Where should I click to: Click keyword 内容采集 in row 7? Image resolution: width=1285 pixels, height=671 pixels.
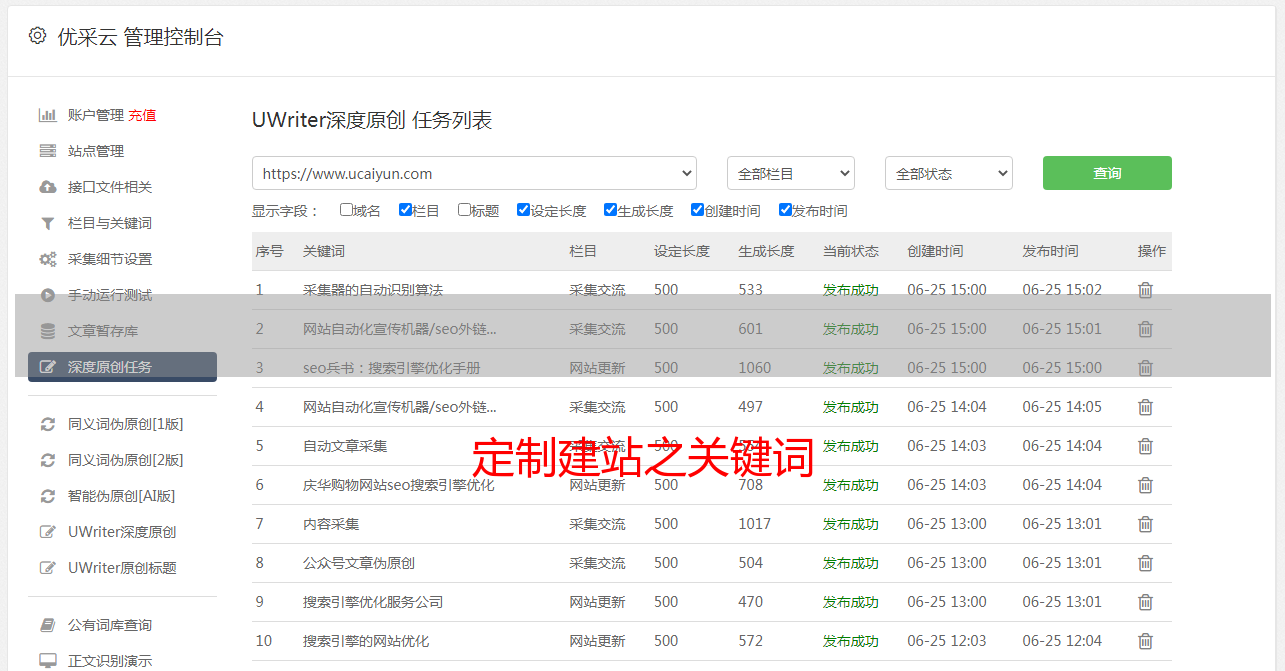click(331, 524)
